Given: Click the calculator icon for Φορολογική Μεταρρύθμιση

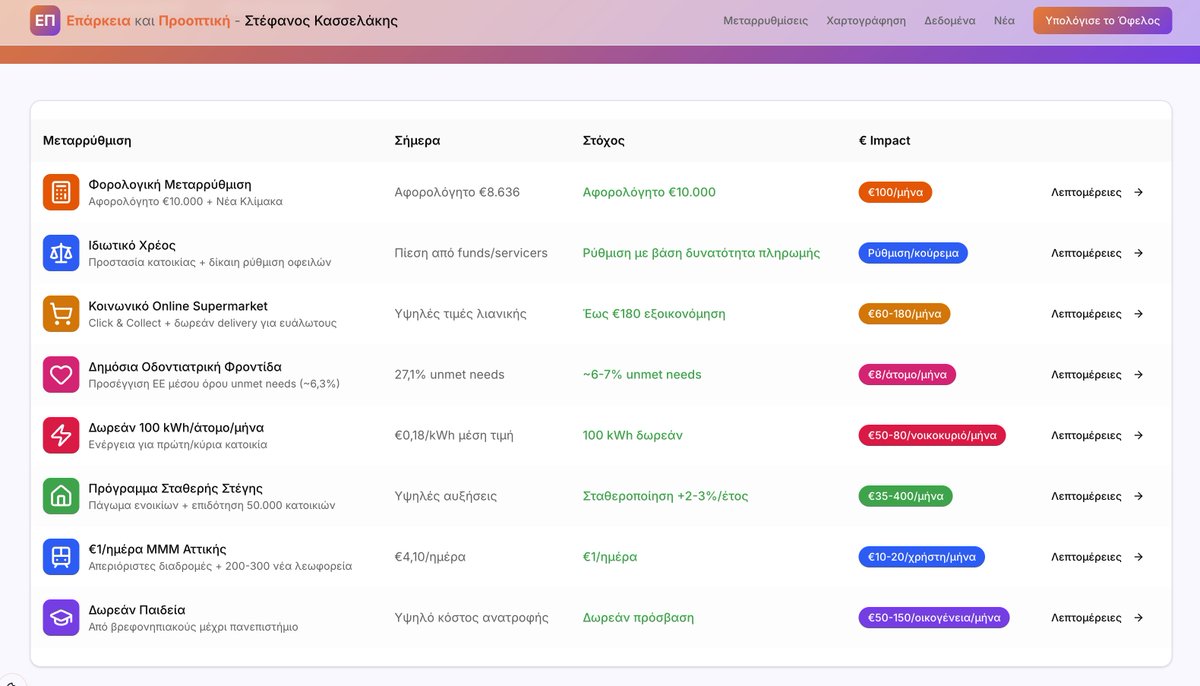Looking at the screenshot, I should 61,192.
